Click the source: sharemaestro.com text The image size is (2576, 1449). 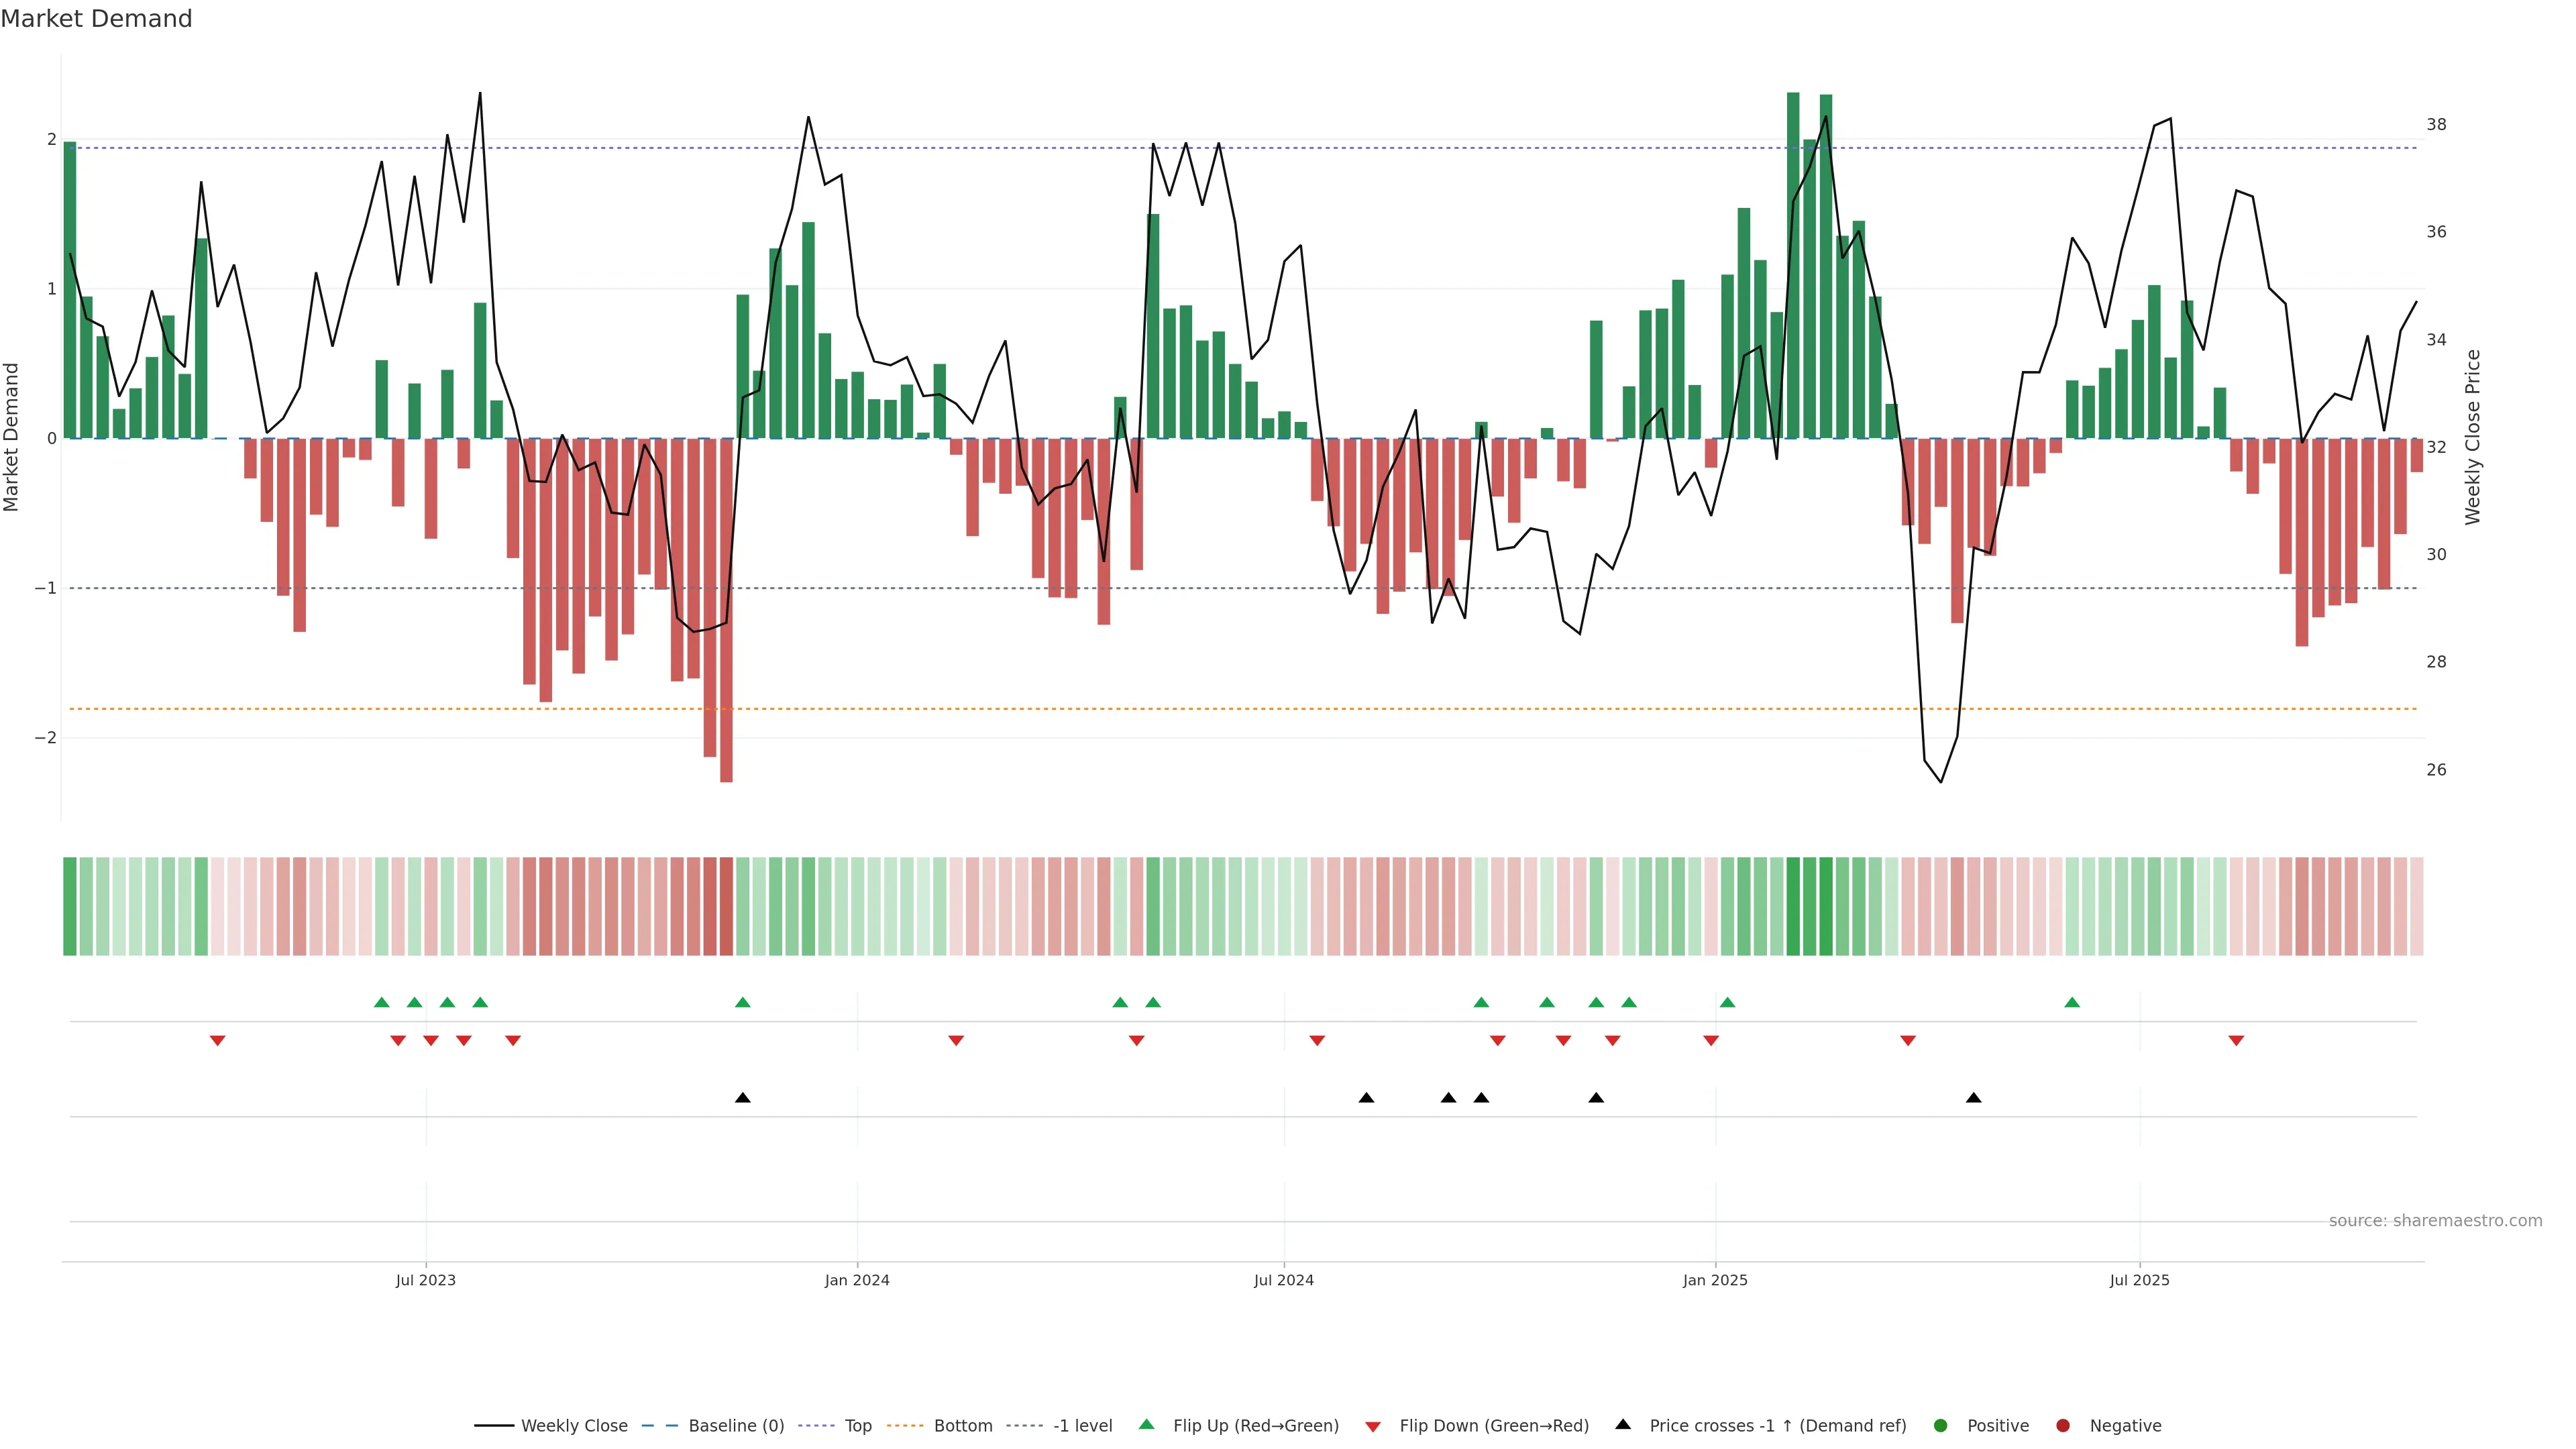(x=2435, y=1220)
